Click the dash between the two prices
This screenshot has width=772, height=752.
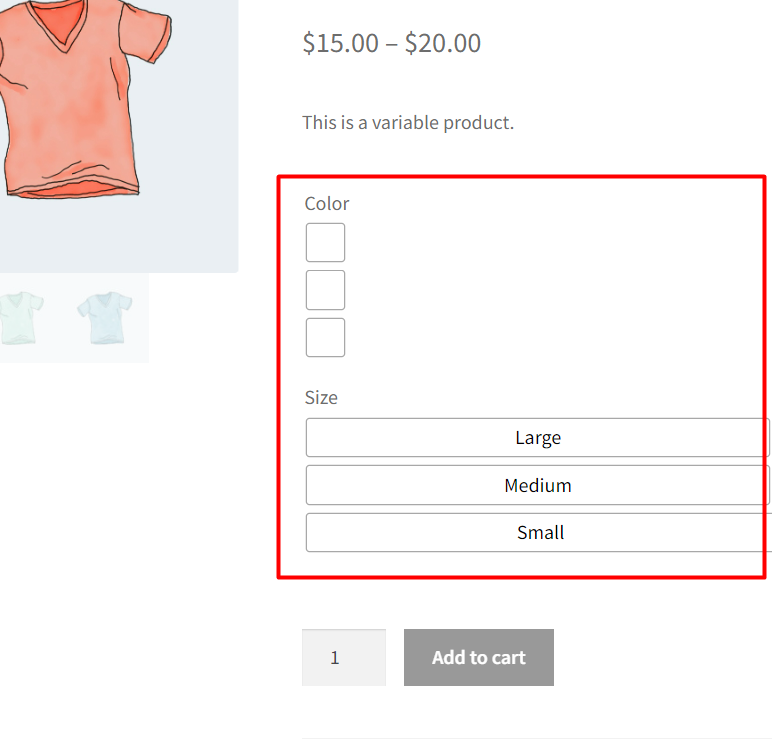point(392,44)
